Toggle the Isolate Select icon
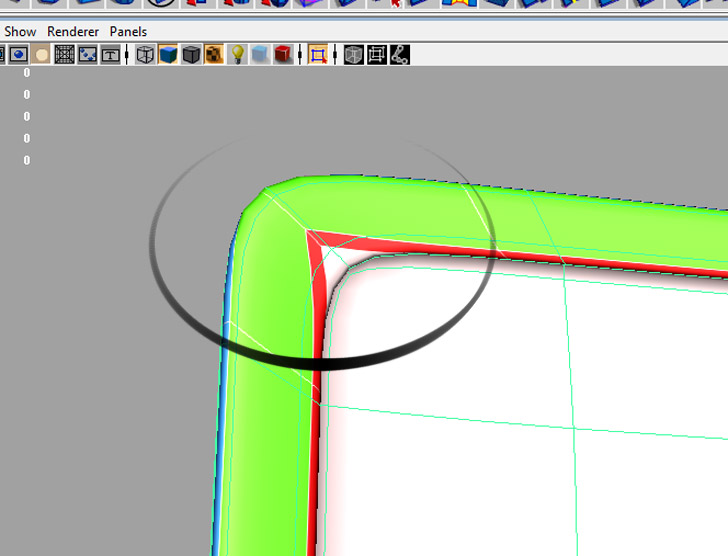The width and height of the screenshot is (728, 556). coord(318,55)
